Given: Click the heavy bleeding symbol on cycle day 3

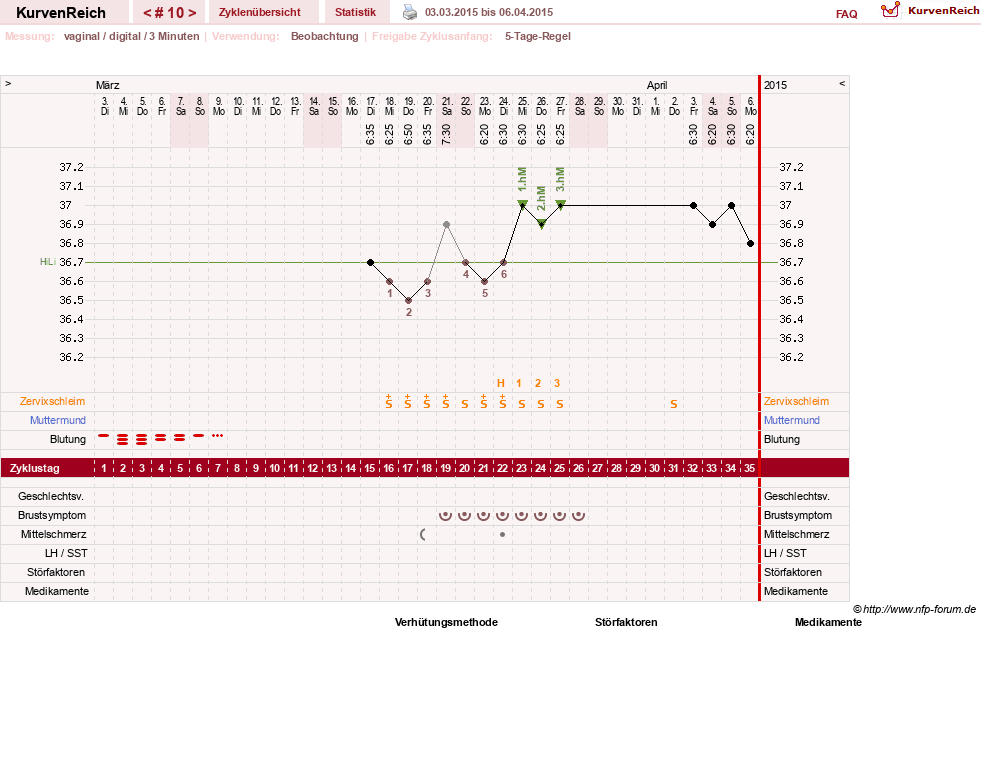Looking at the screenshot, I should [x=141, y=439].
